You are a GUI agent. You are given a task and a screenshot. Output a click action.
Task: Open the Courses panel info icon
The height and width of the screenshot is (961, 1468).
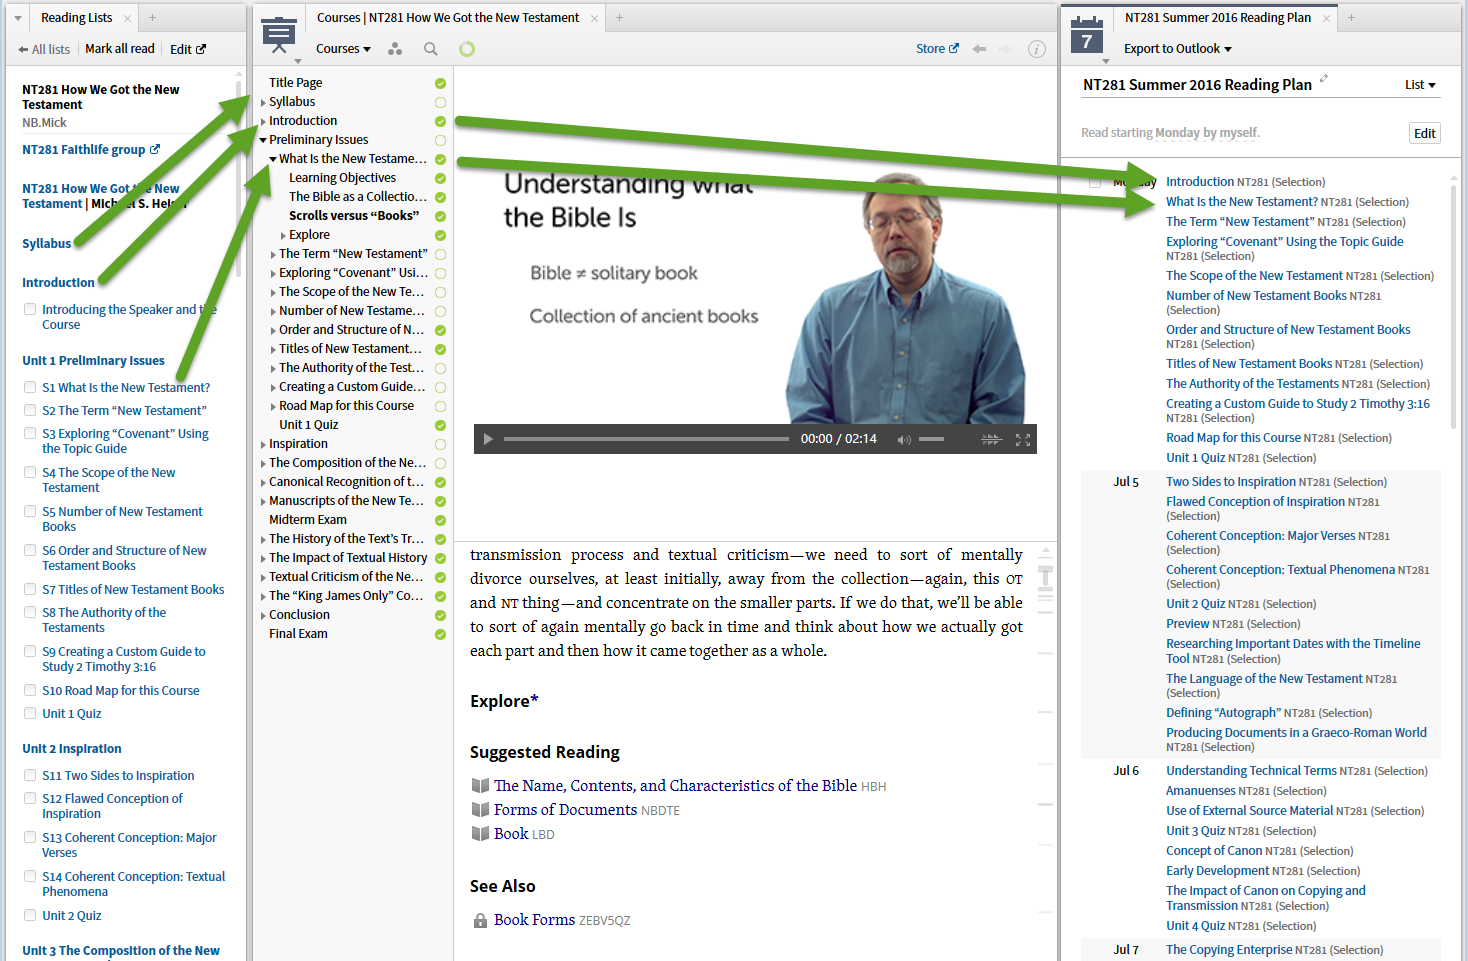coord(1037,49)
